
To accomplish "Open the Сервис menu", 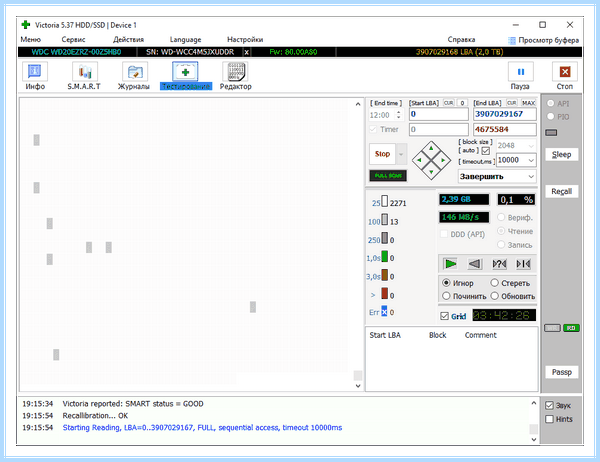I will tap(73, 39).
